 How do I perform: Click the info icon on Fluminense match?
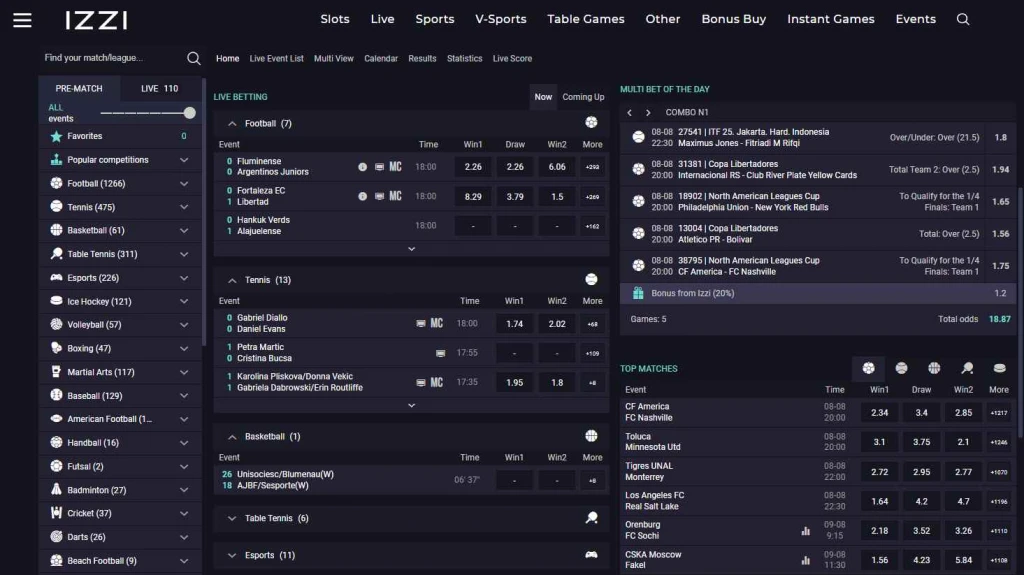pos(363,167)
